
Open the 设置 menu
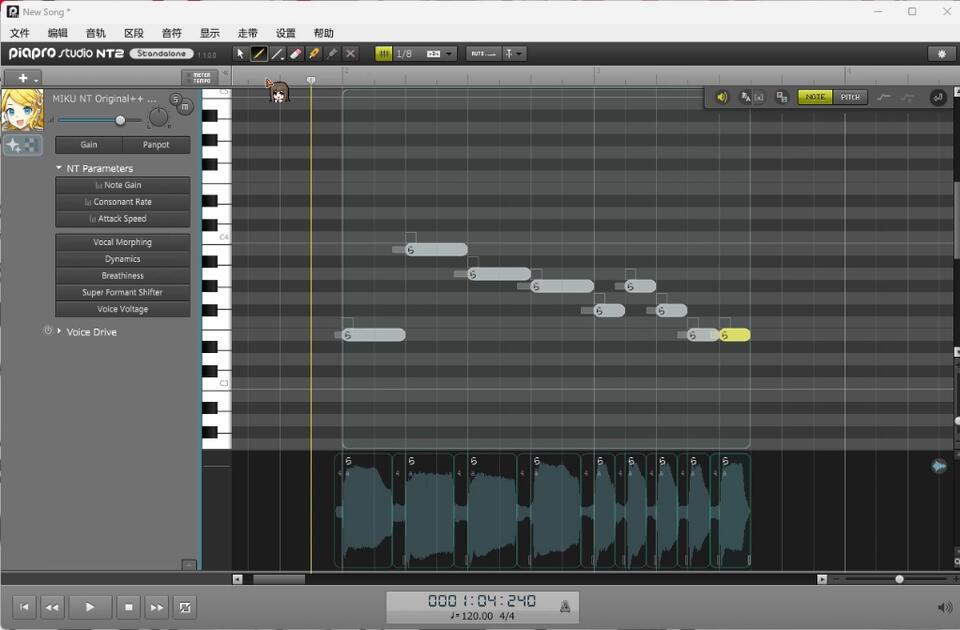285,33
